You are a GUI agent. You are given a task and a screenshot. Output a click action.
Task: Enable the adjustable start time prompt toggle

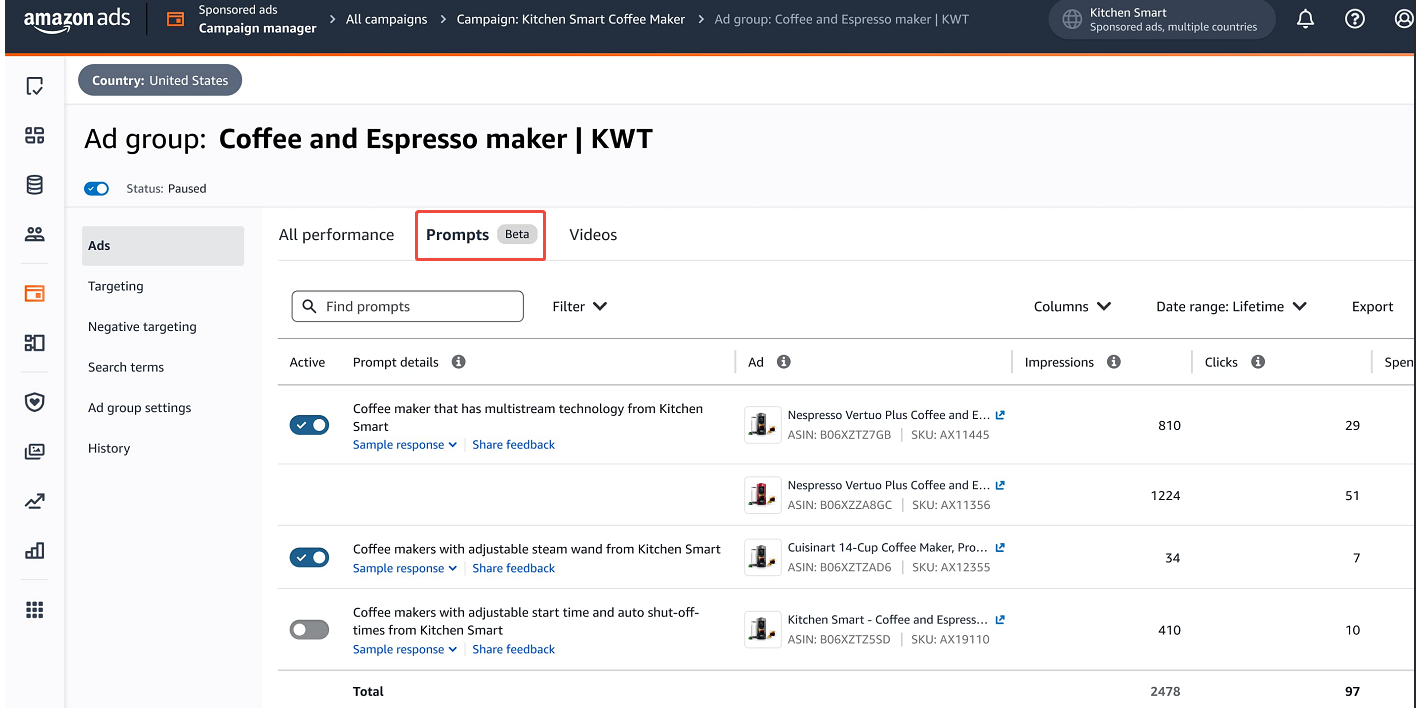point(309,630)
